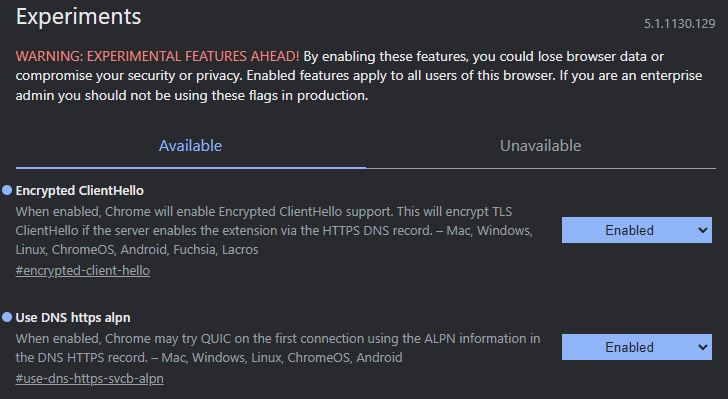Image resolution: width=728 pixels, height=399 pixels.
Task: Select the Use DNS https alpn flag title
Action: [x=73, y=317]
